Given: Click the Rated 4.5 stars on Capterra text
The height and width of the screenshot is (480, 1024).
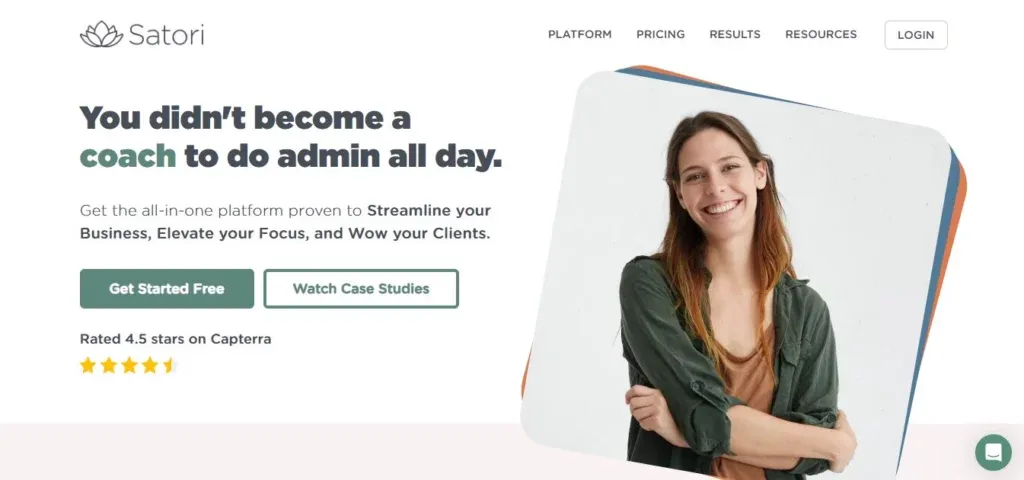Looking at the screenshot, I should point(175,339).
